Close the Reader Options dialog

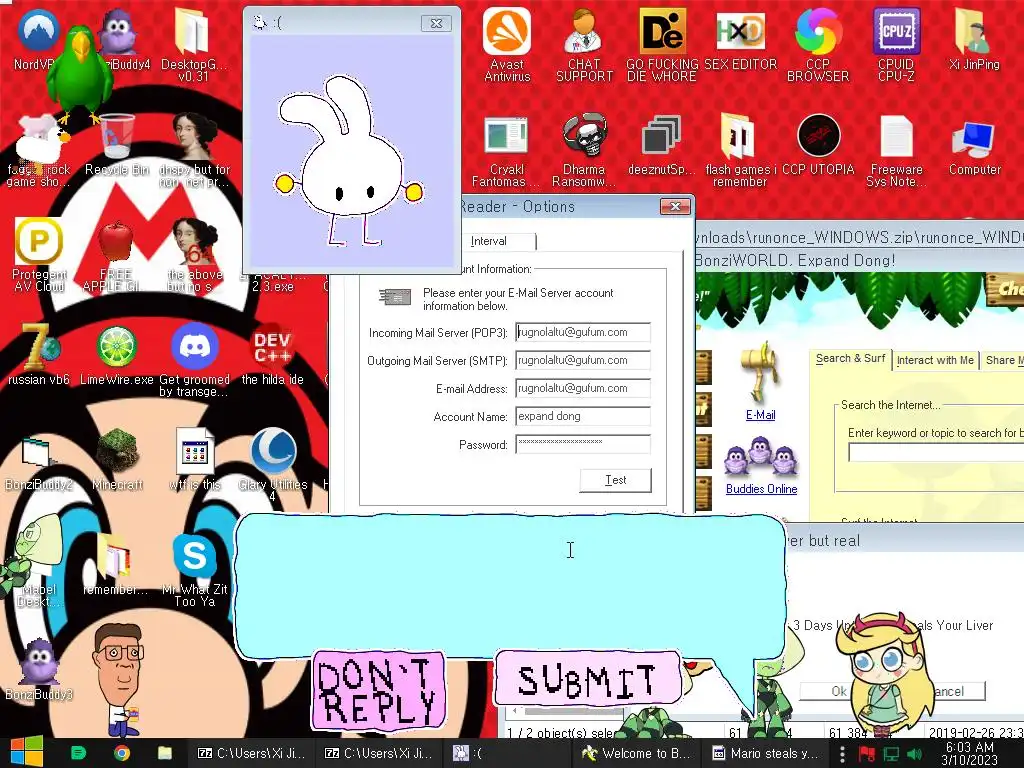coord(675,206)
